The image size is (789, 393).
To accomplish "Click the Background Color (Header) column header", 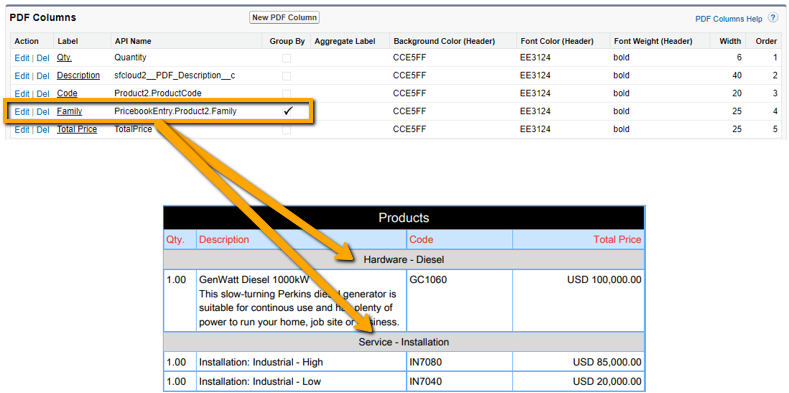I will tap(444, 41).
